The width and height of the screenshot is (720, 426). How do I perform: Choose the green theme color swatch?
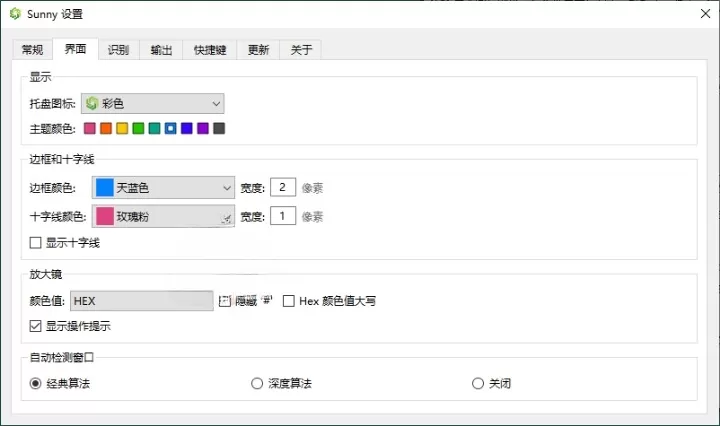(x=138, y=129)
